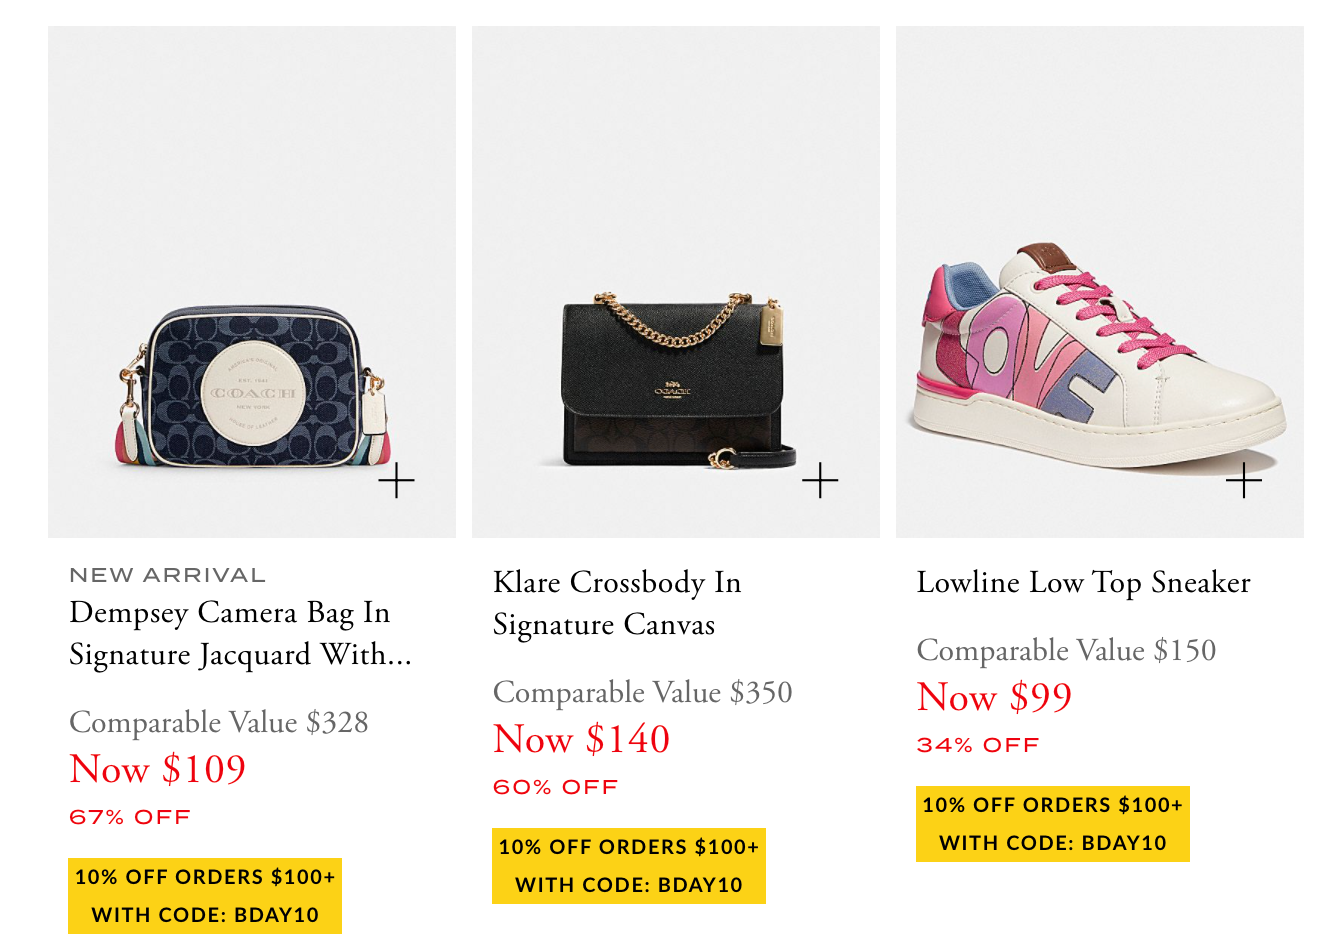Open the Dempsey Camera Bag product image
The image size is (1318, 936).
click(252, 282)
